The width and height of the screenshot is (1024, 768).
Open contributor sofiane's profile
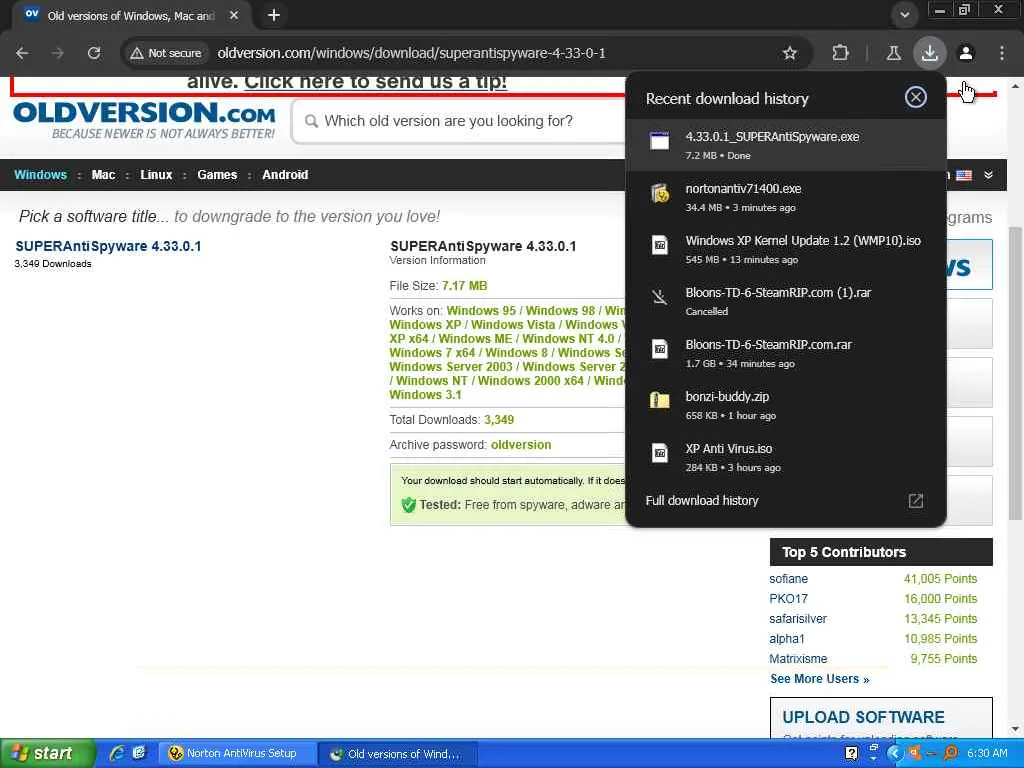click(x=788, y=579)
